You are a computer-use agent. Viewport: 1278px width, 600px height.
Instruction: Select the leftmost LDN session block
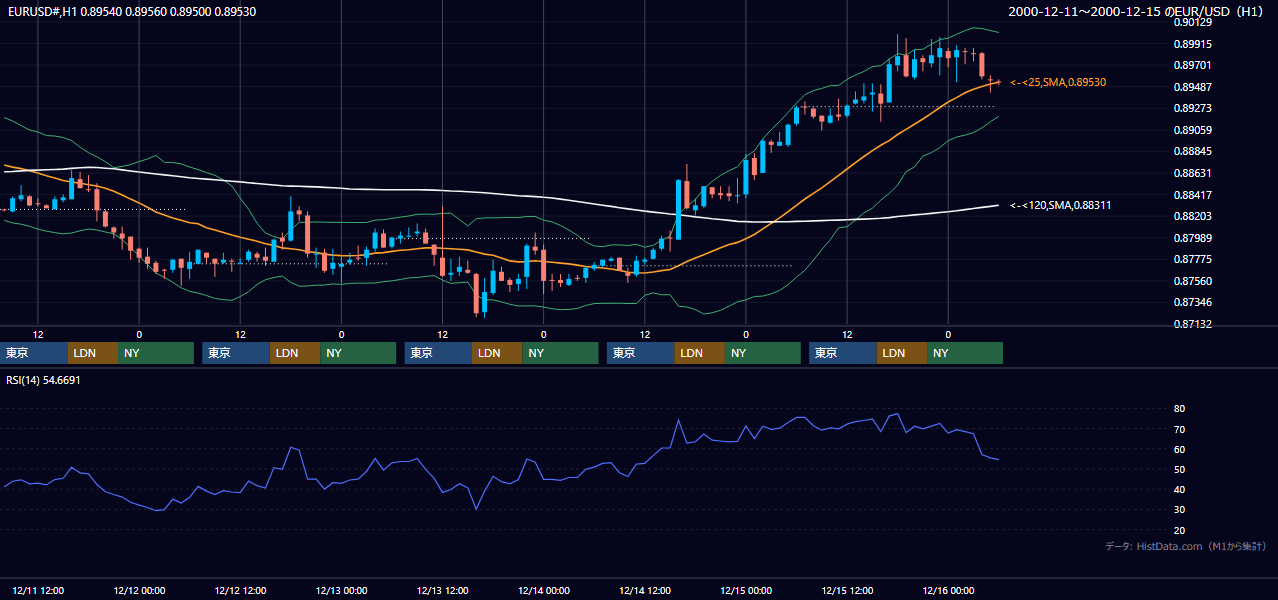coord(93,353)
